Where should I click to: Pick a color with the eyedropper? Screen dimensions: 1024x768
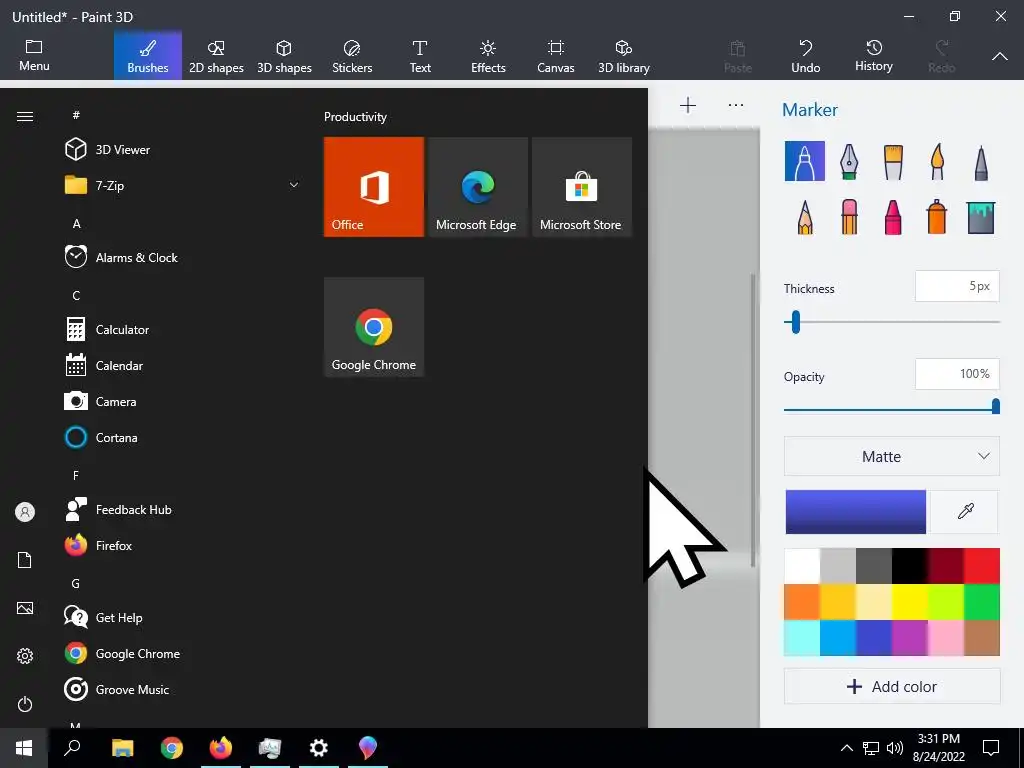tap(965, 511)
